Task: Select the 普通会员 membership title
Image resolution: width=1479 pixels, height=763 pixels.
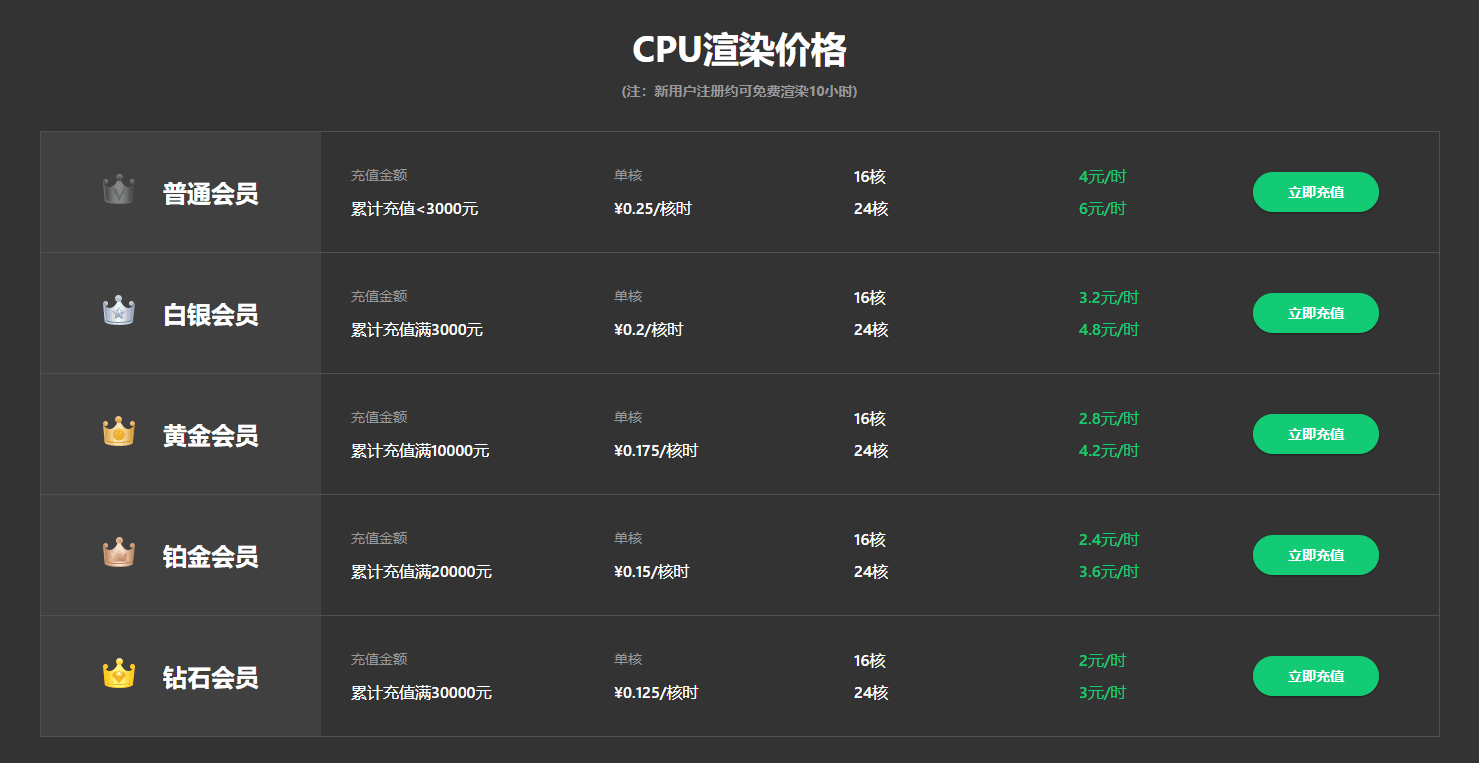Action: (210, 193)
